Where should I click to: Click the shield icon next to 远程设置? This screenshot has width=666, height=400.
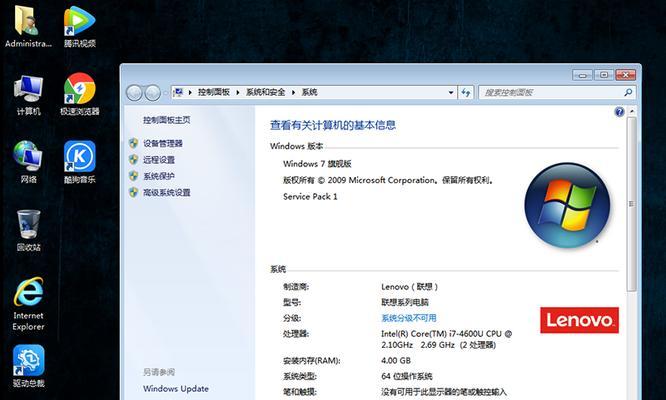pyautogui.click(x=133, y=160)
